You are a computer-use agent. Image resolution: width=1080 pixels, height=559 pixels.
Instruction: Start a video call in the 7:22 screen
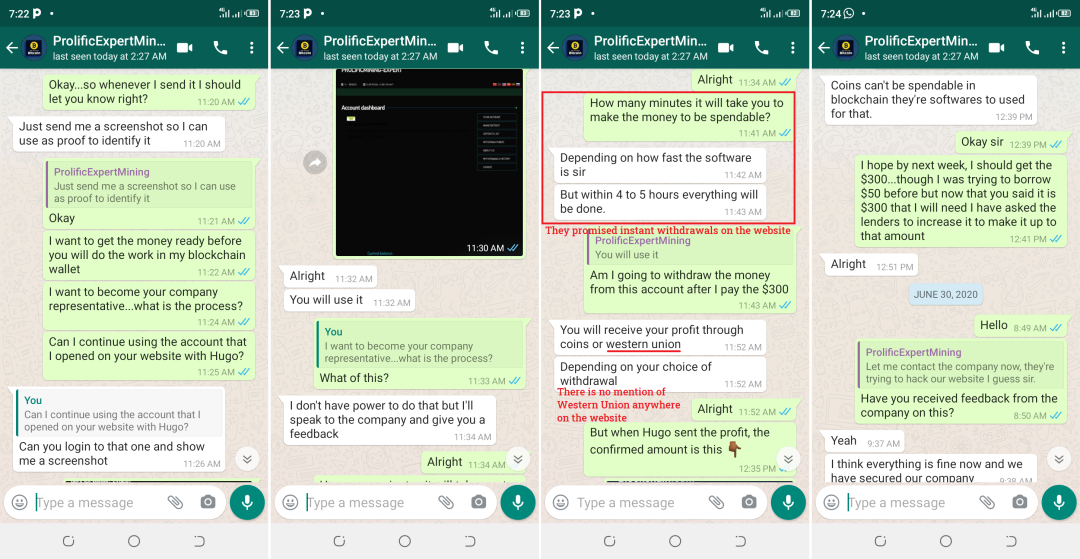[185, 48]
